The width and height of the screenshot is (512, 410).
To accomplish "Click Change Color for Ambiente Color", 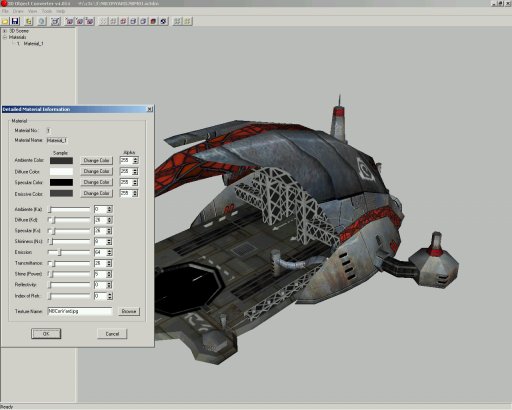I will [x=96, y=160].
